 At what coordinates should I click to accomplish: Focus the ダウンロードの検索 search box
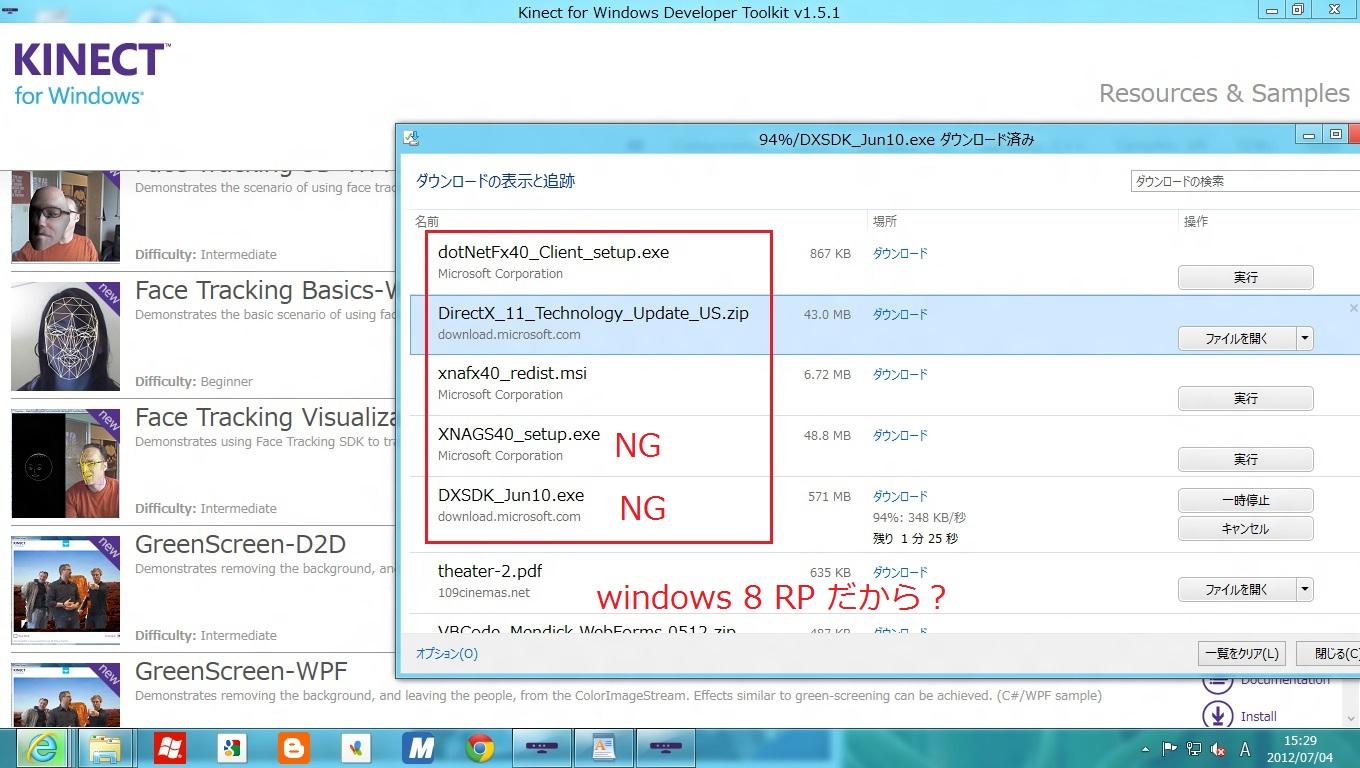tap(1245, 181)
